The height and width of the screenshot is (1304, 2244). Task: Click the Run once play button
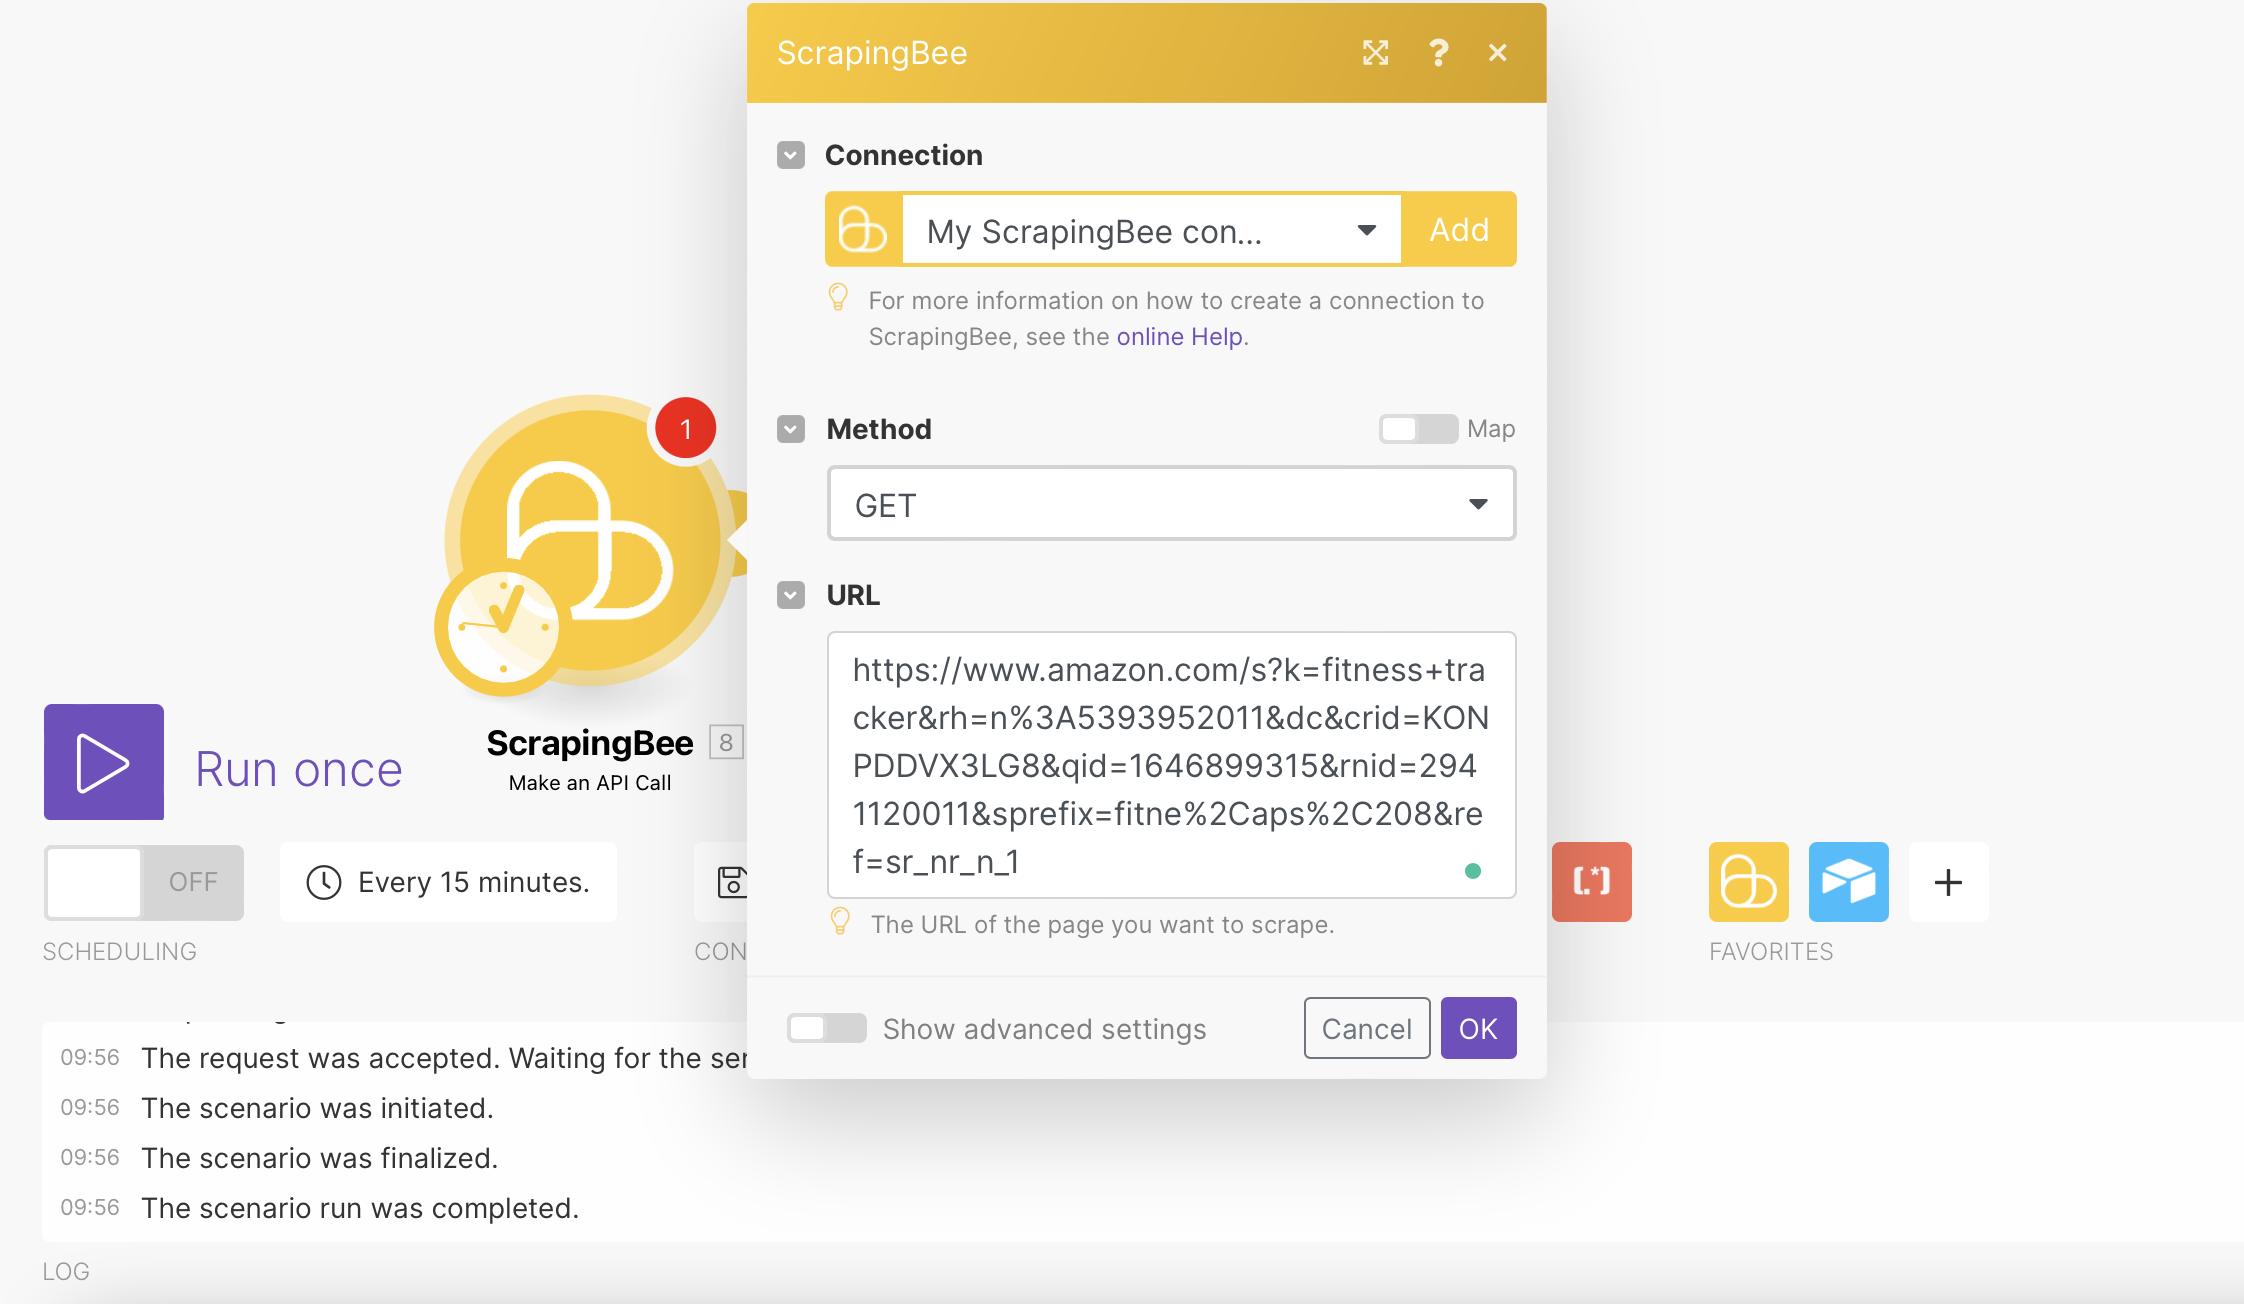click(103, 762)
